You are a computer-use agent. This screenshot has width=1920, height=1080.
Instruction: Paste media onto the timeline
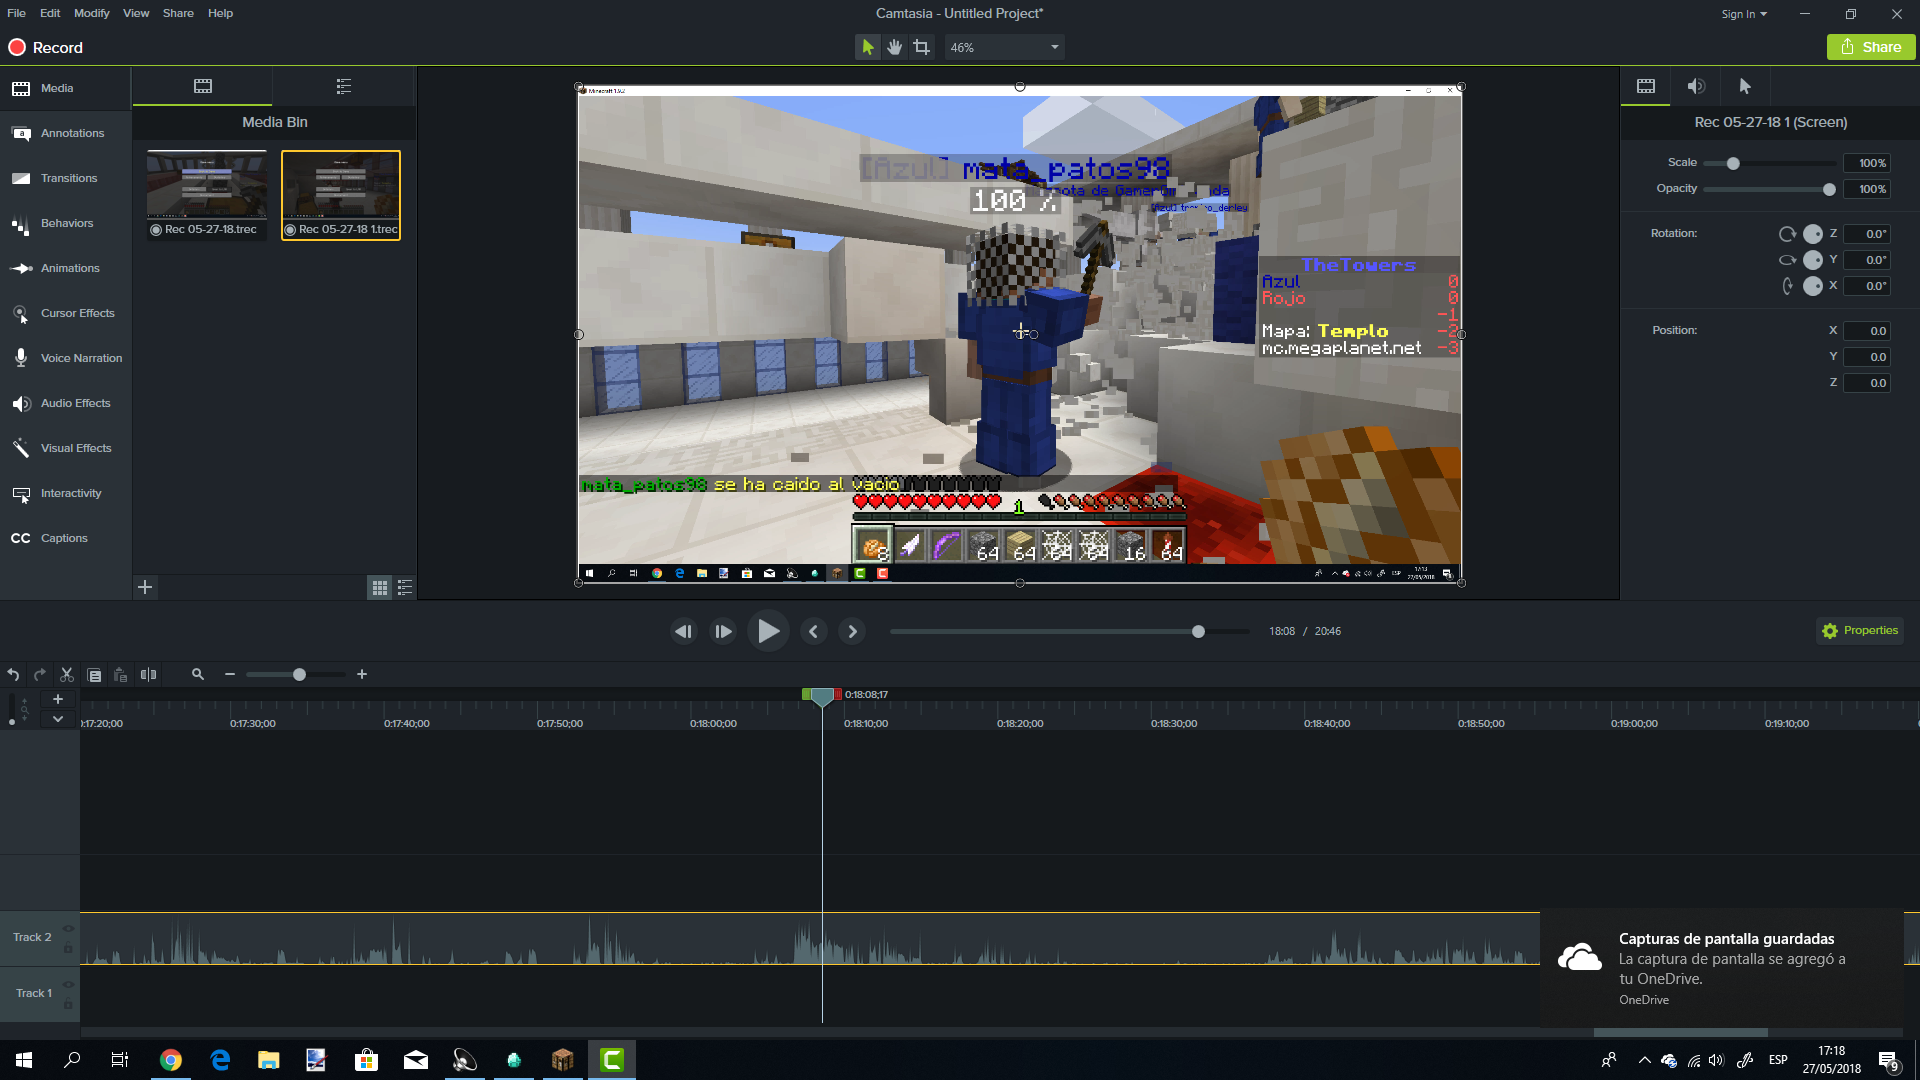121,675
